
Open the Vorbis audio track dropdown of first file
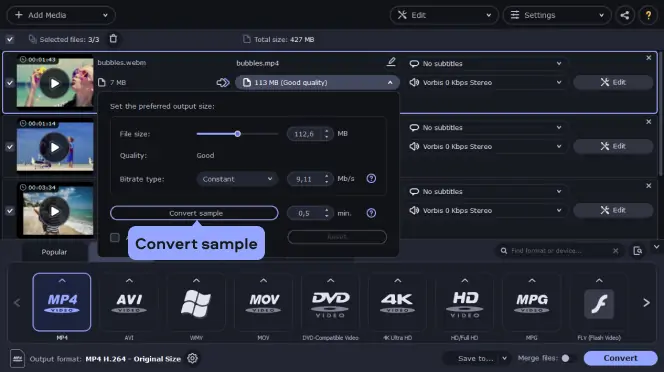486,83
